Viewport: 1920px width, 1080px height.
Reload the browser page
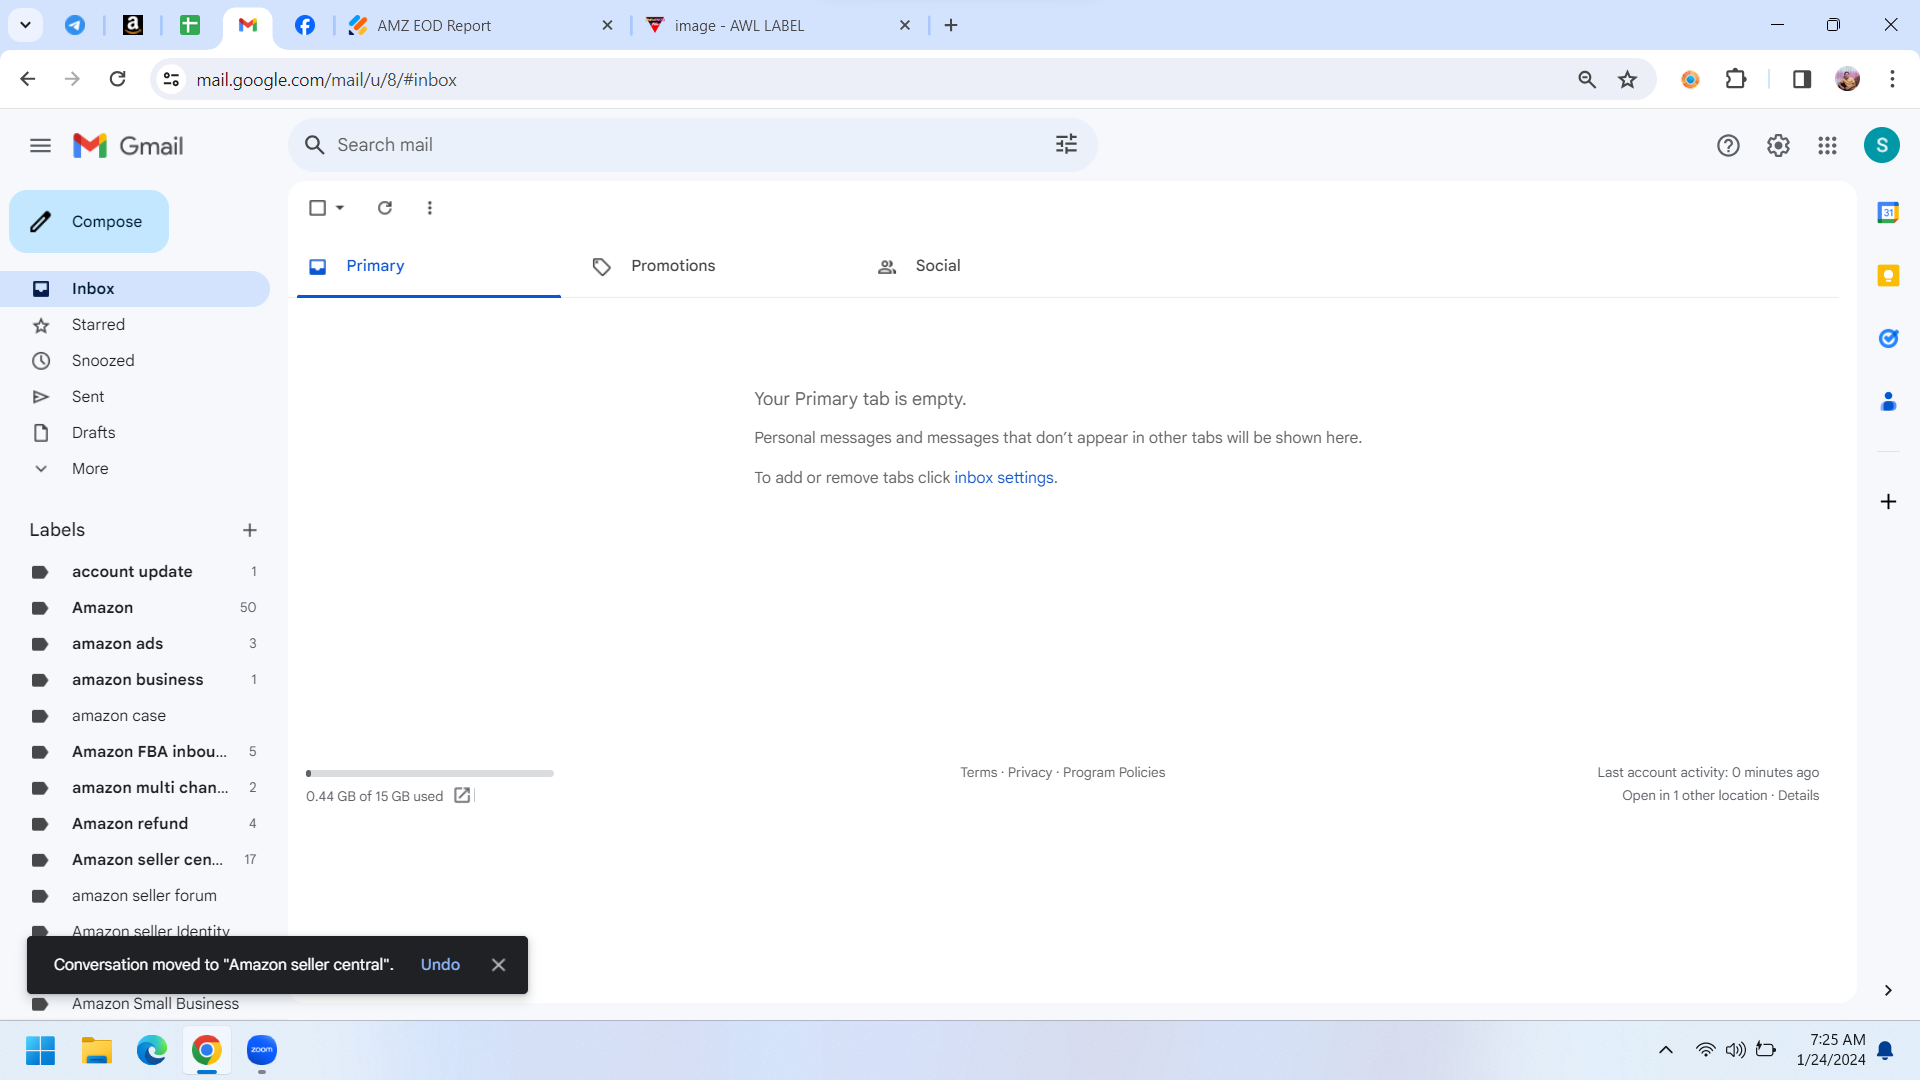click(117, 80)
